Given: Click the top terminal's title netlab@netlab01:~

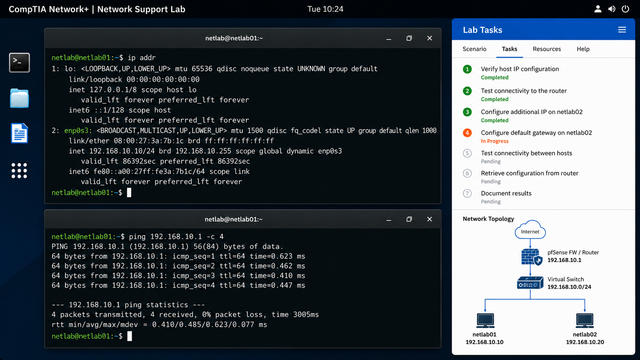Looking at the screenshot, I should (234, 38).
